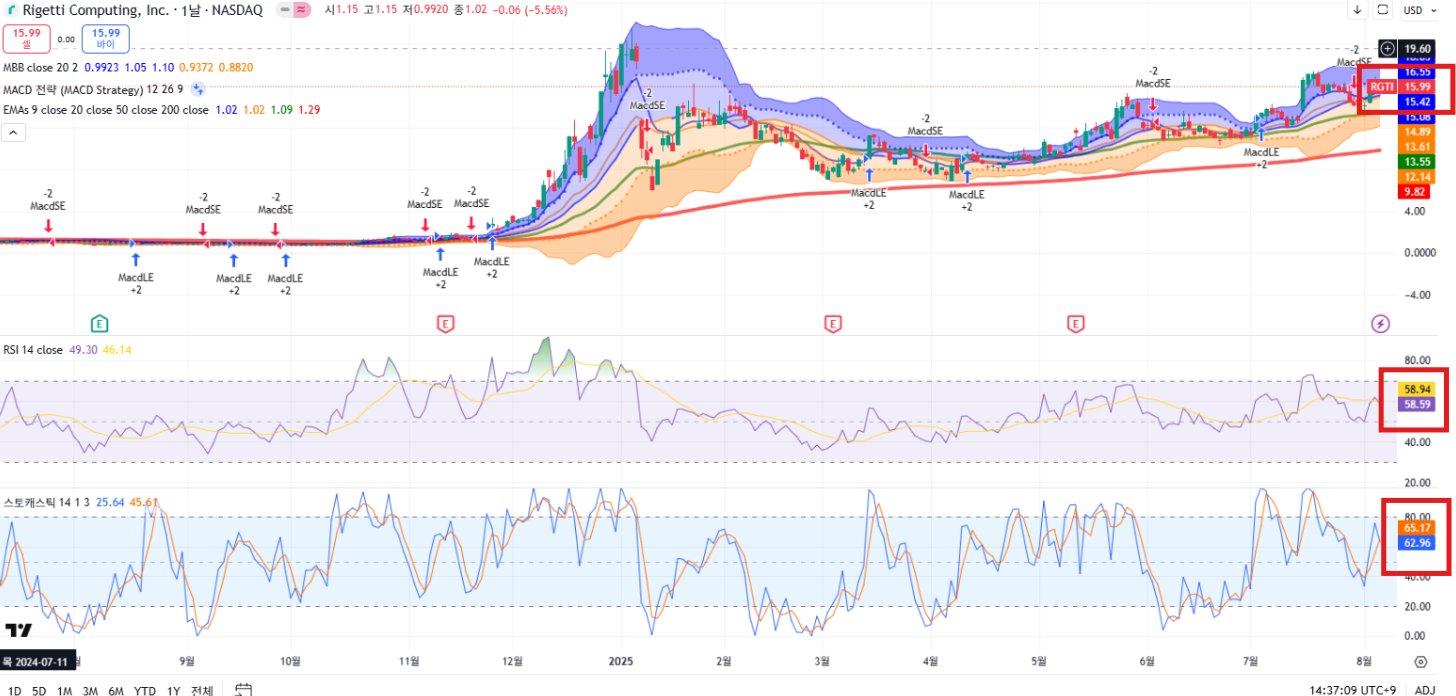The width and height of the screenshot is (1456, 696).
Task: Click the orange 65.17 stochastic axis label
Action: pos(1416,527)
